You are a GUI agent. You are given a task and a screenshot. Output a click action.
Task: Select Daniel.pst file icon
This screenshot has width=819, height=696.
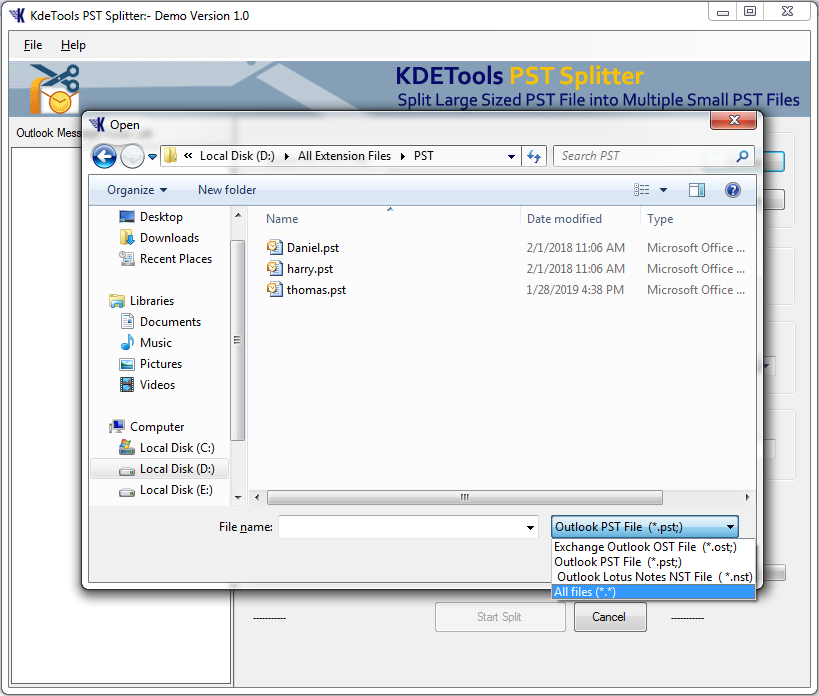tap(274, 247)
